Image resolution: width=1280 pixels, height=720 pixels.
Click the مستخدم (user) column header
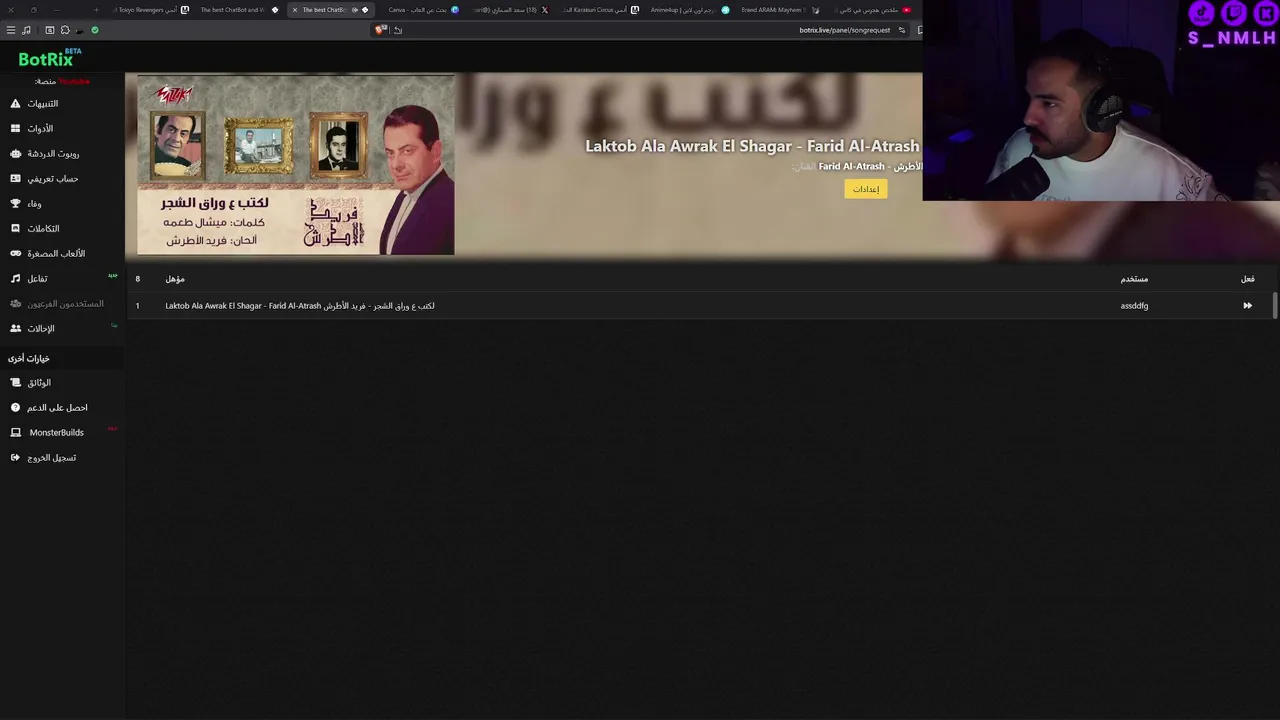(1134, 279)
